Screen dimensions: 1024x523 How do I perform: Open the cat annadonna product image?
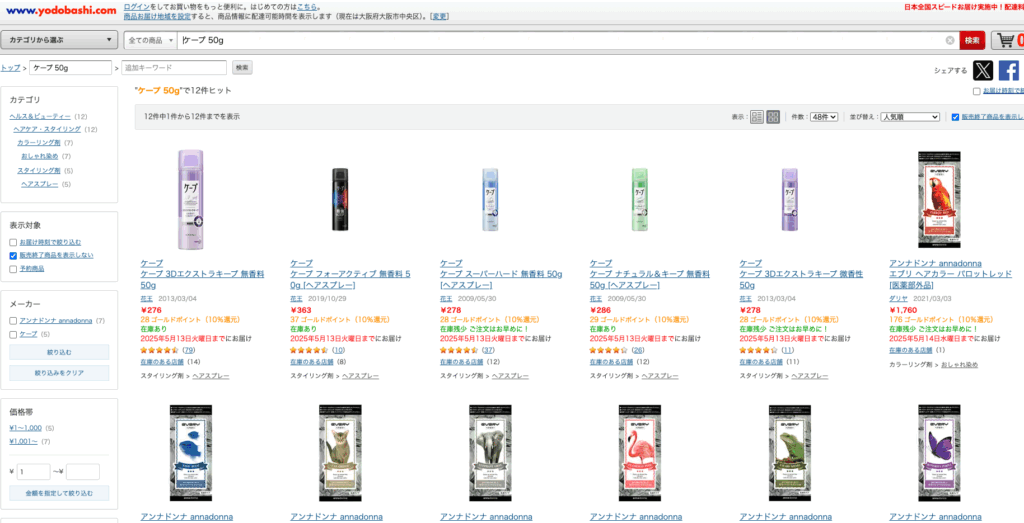pos(340,454)
